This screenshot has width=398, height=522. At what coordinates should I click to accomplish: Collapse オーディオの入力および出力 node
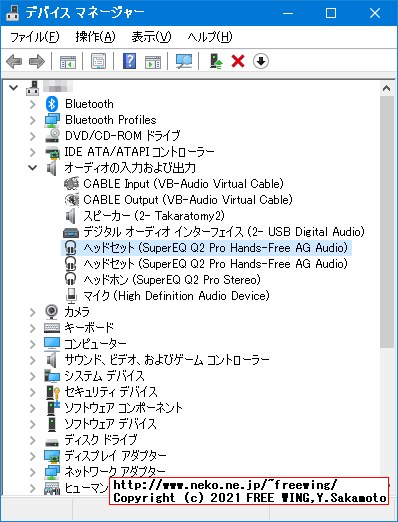click(33, 168)
